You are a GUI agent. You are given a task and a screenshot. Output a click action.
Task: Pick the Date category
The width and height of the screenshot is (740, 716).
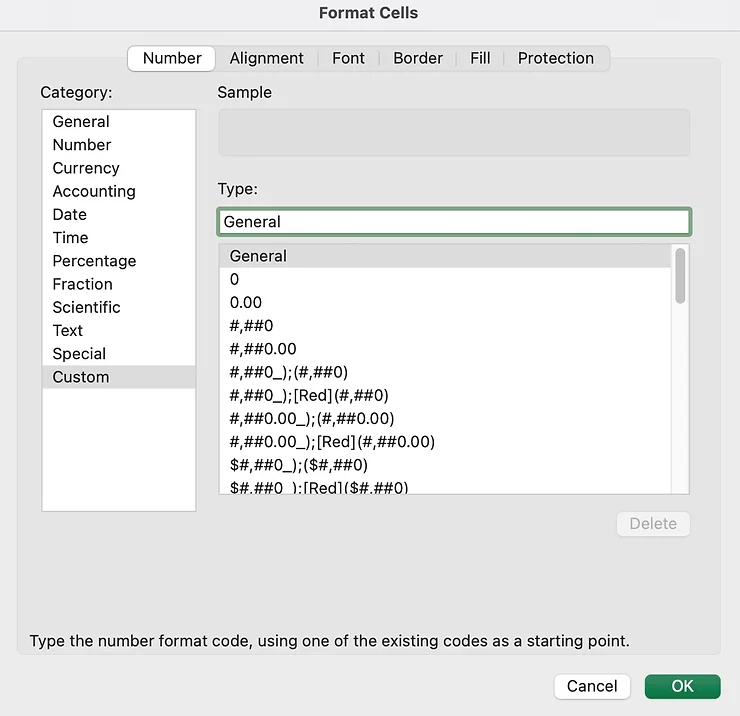click(70, 214)
